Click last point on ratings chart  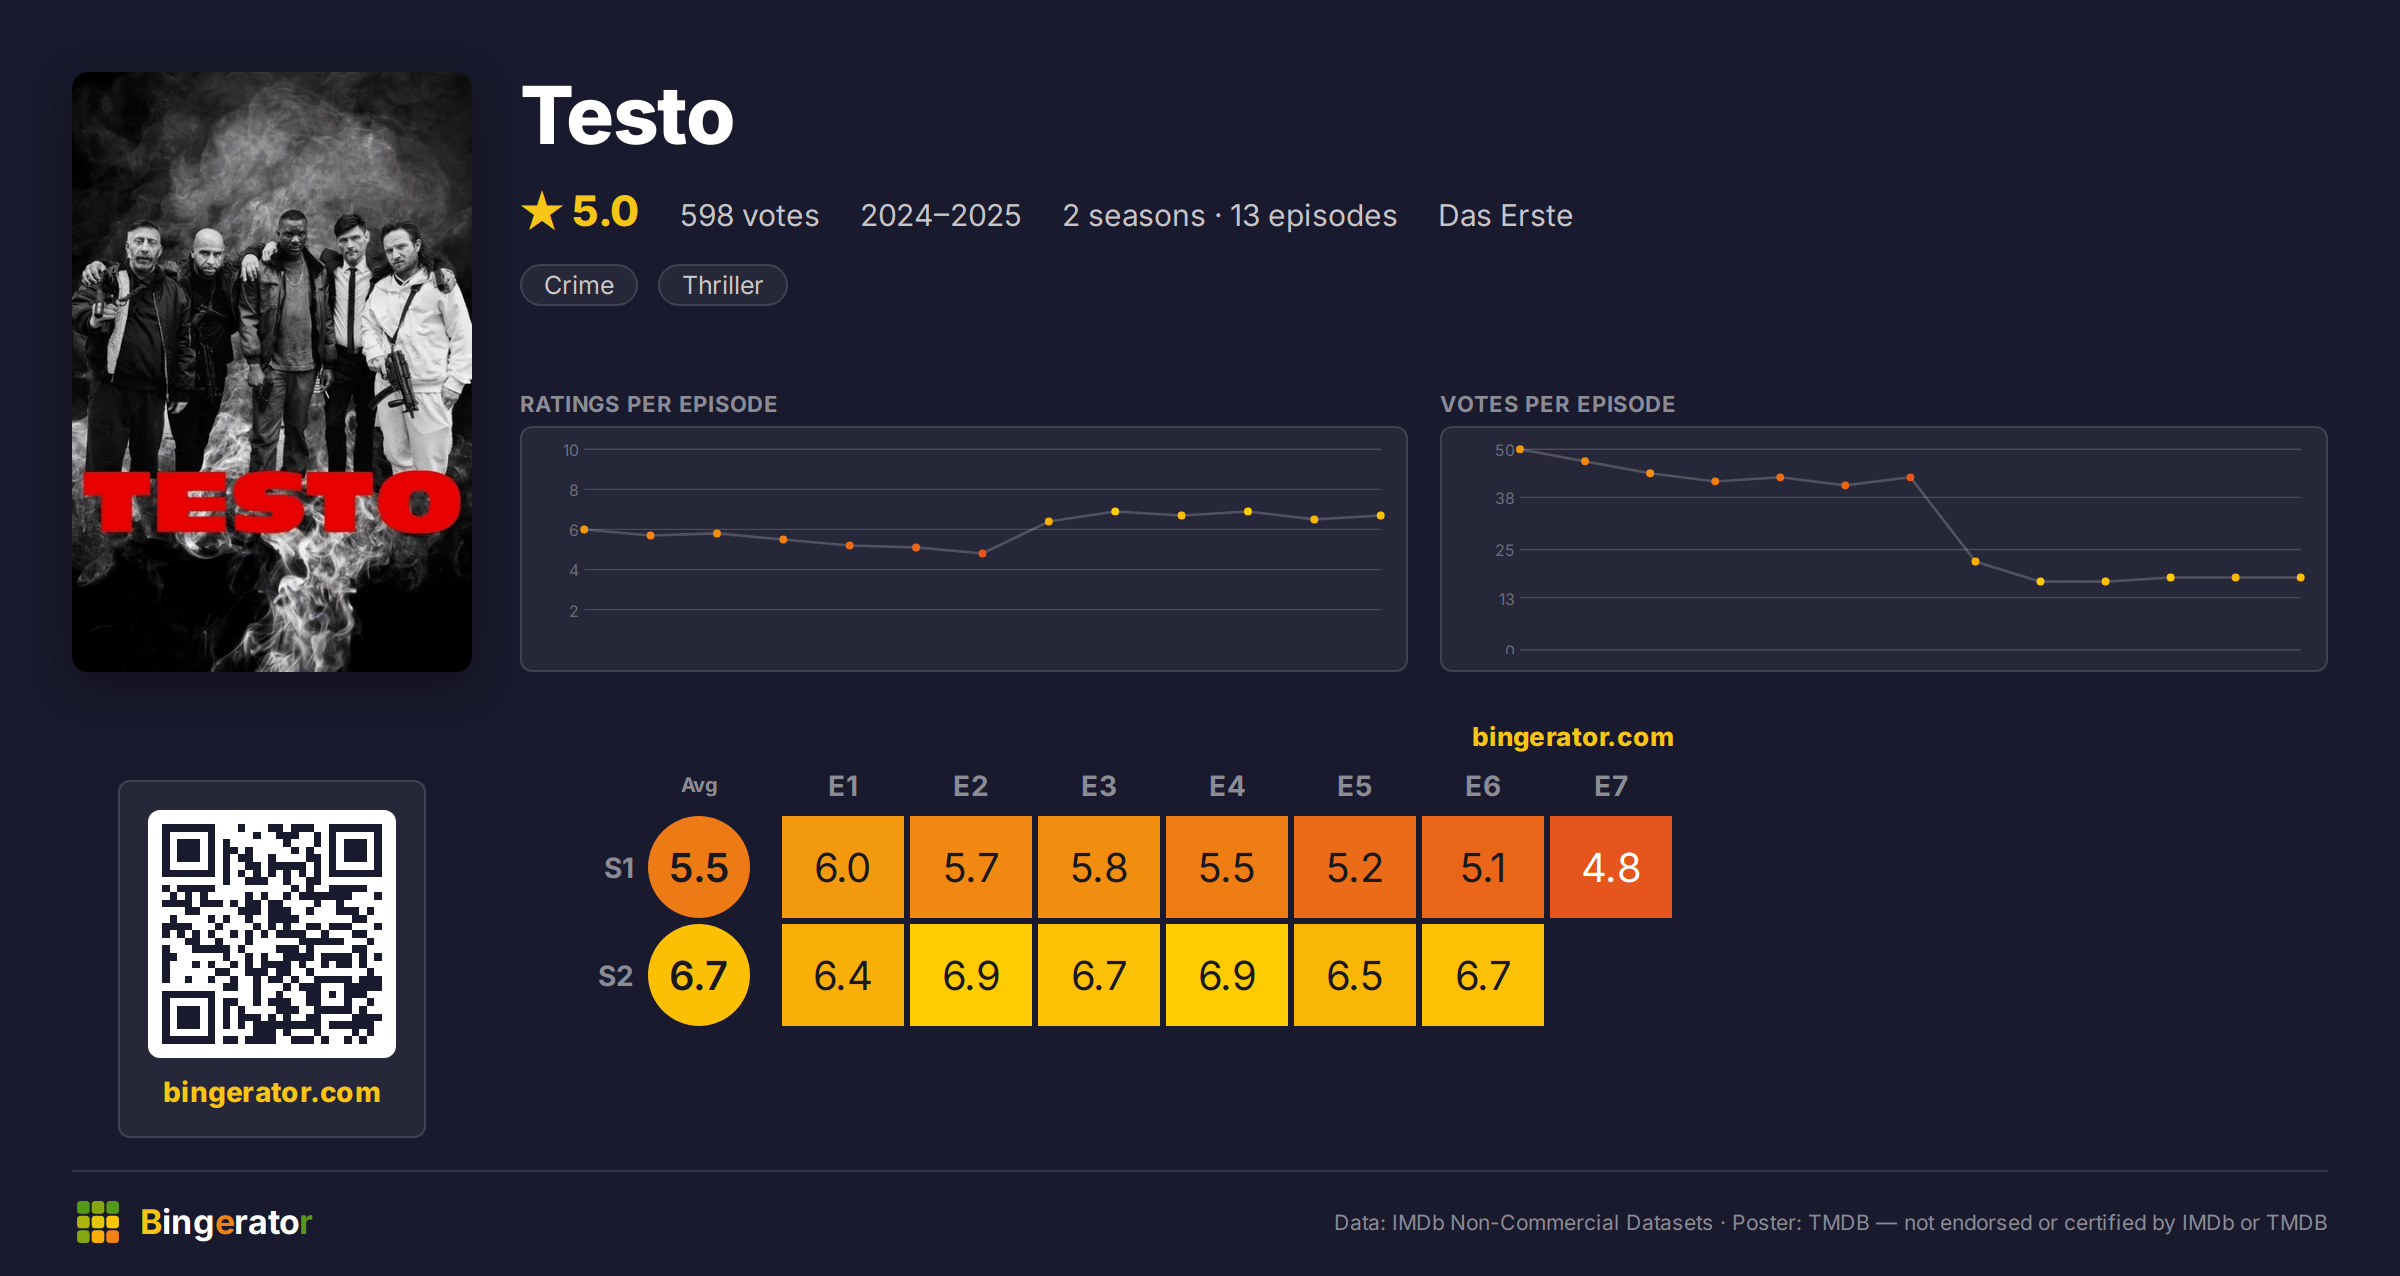click(1381, 516)
